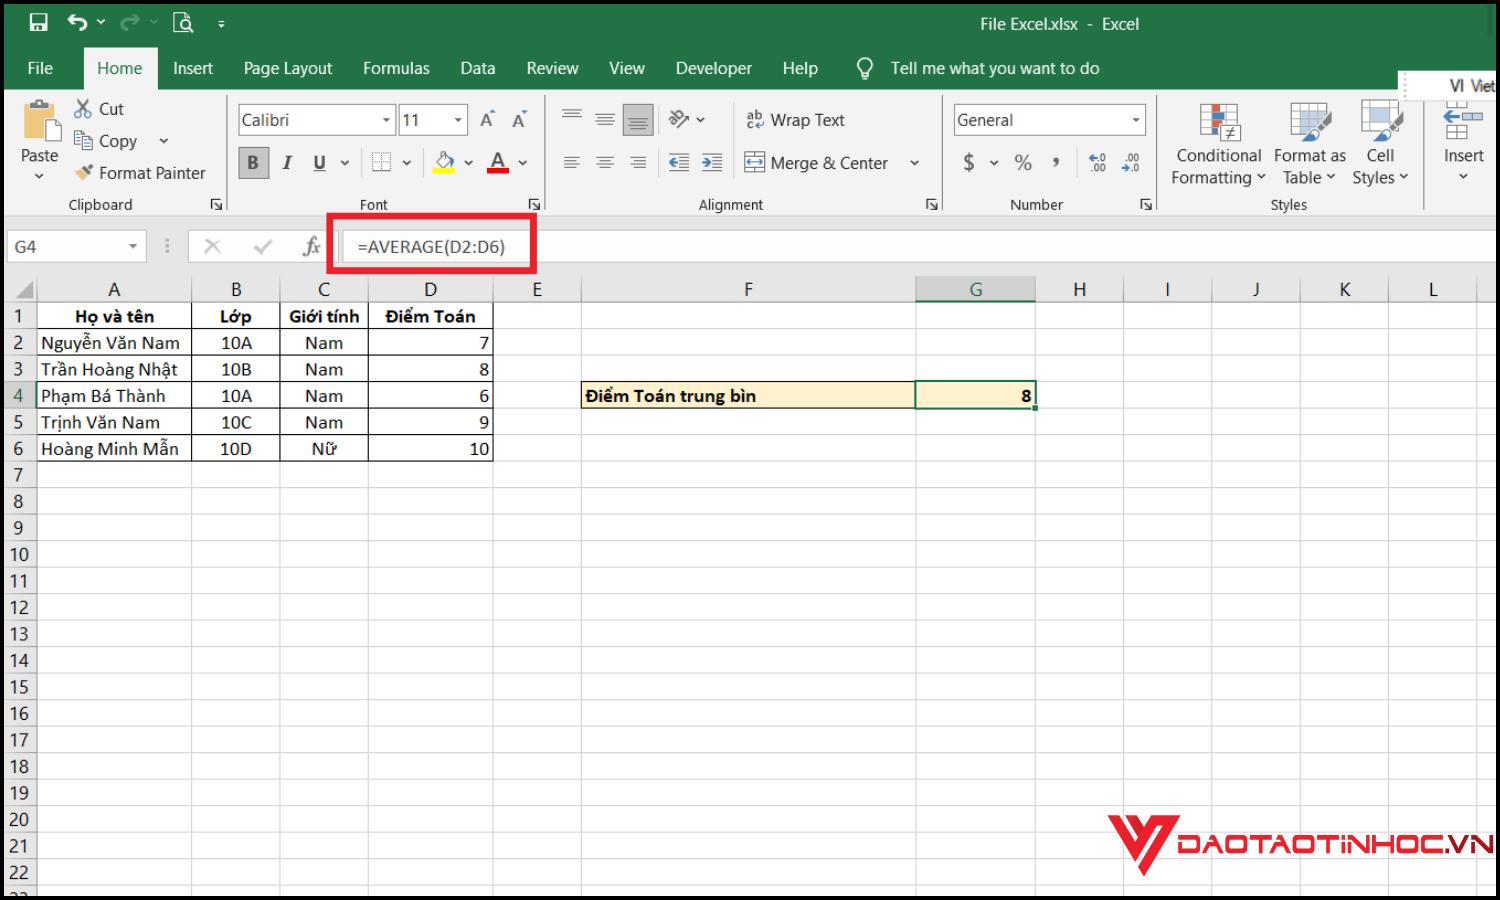This screenshot has width=1500, height=900.
Task: Toggle Italic formatting button
Action: tap(287, 163)
